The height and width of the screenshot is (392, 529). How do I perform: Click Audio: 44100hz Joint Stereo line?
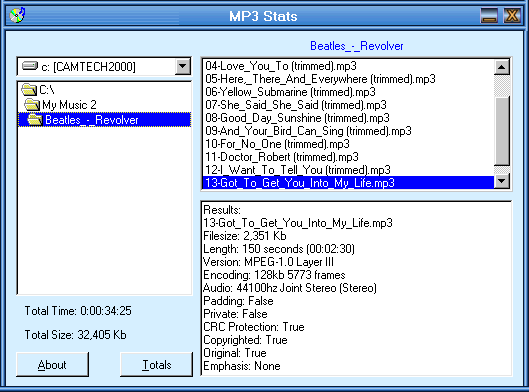289,288
